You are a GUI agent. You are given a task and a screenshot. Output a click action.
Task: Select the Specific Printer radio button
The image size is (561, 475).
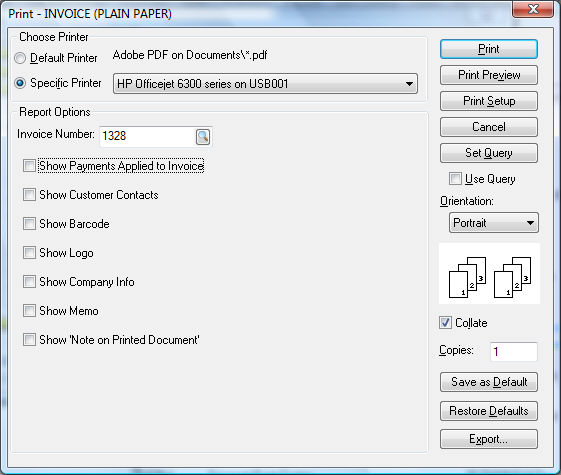point(20,83)
